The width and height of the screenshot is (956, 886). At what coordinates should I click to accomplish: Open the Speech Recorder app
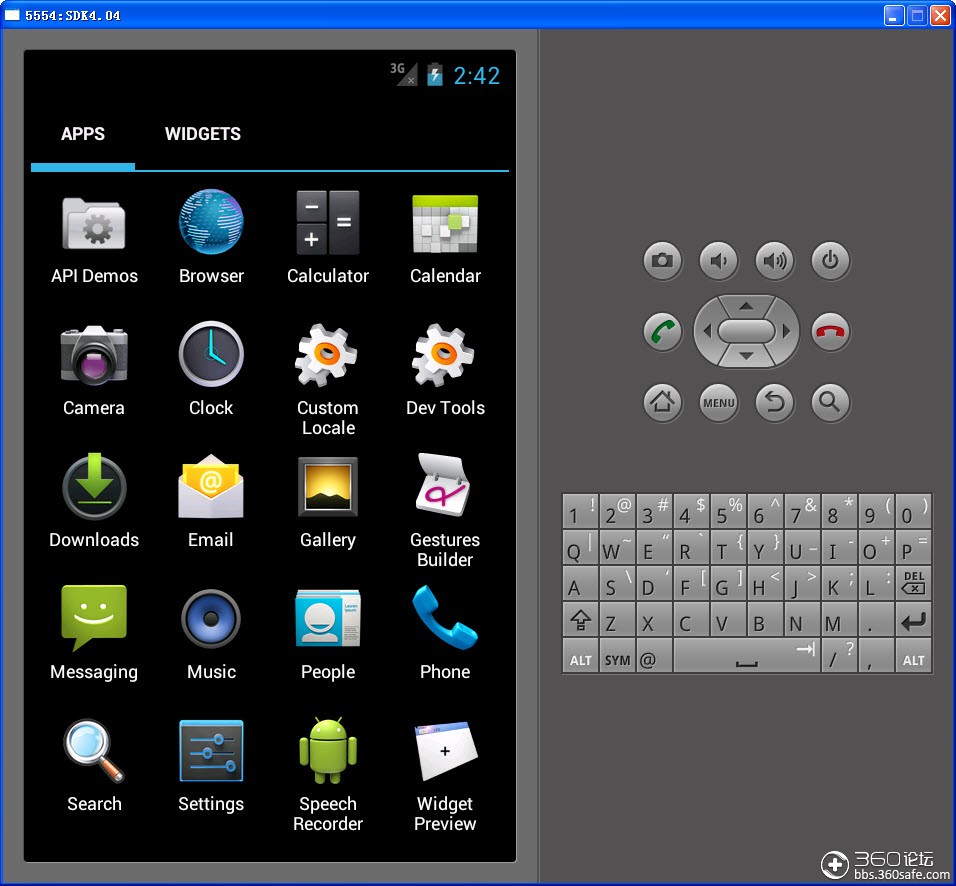[x=328, y=776]
